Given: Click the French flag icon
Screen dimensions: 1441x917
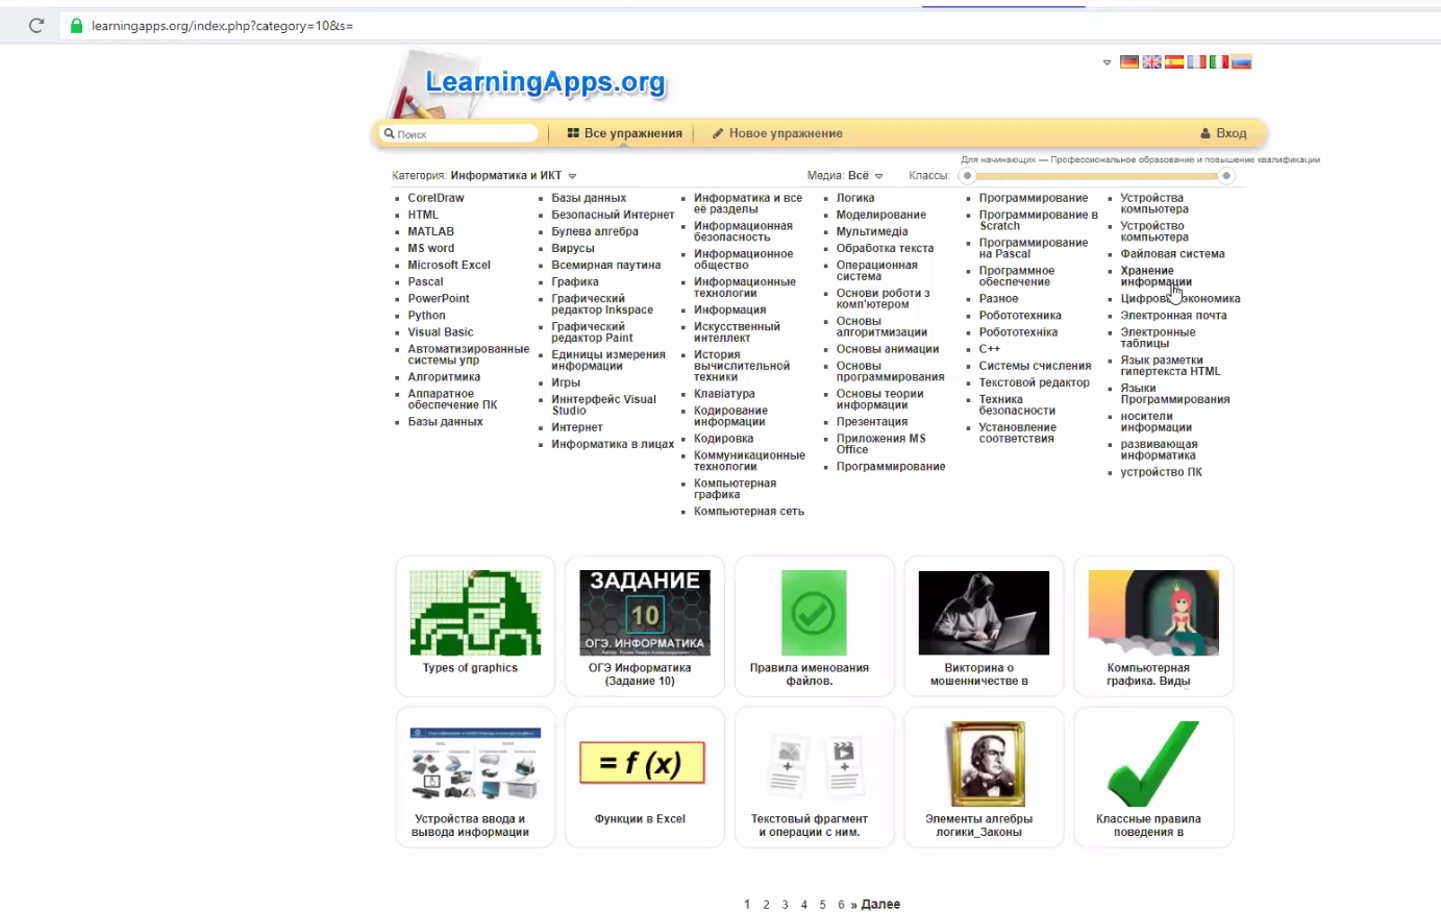Looking at the screenshot, I should [1197, 62].
